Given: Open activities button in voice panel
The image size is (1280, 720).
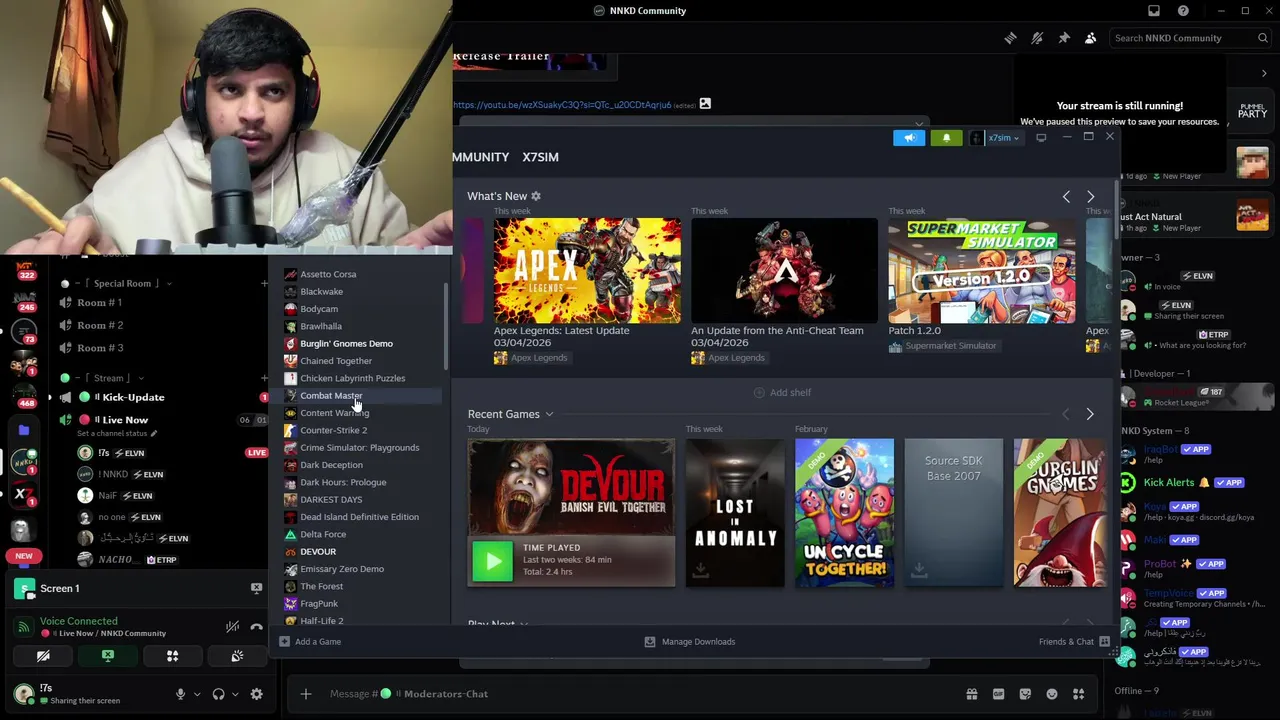Looking at the screenshot, I should 172,656.
